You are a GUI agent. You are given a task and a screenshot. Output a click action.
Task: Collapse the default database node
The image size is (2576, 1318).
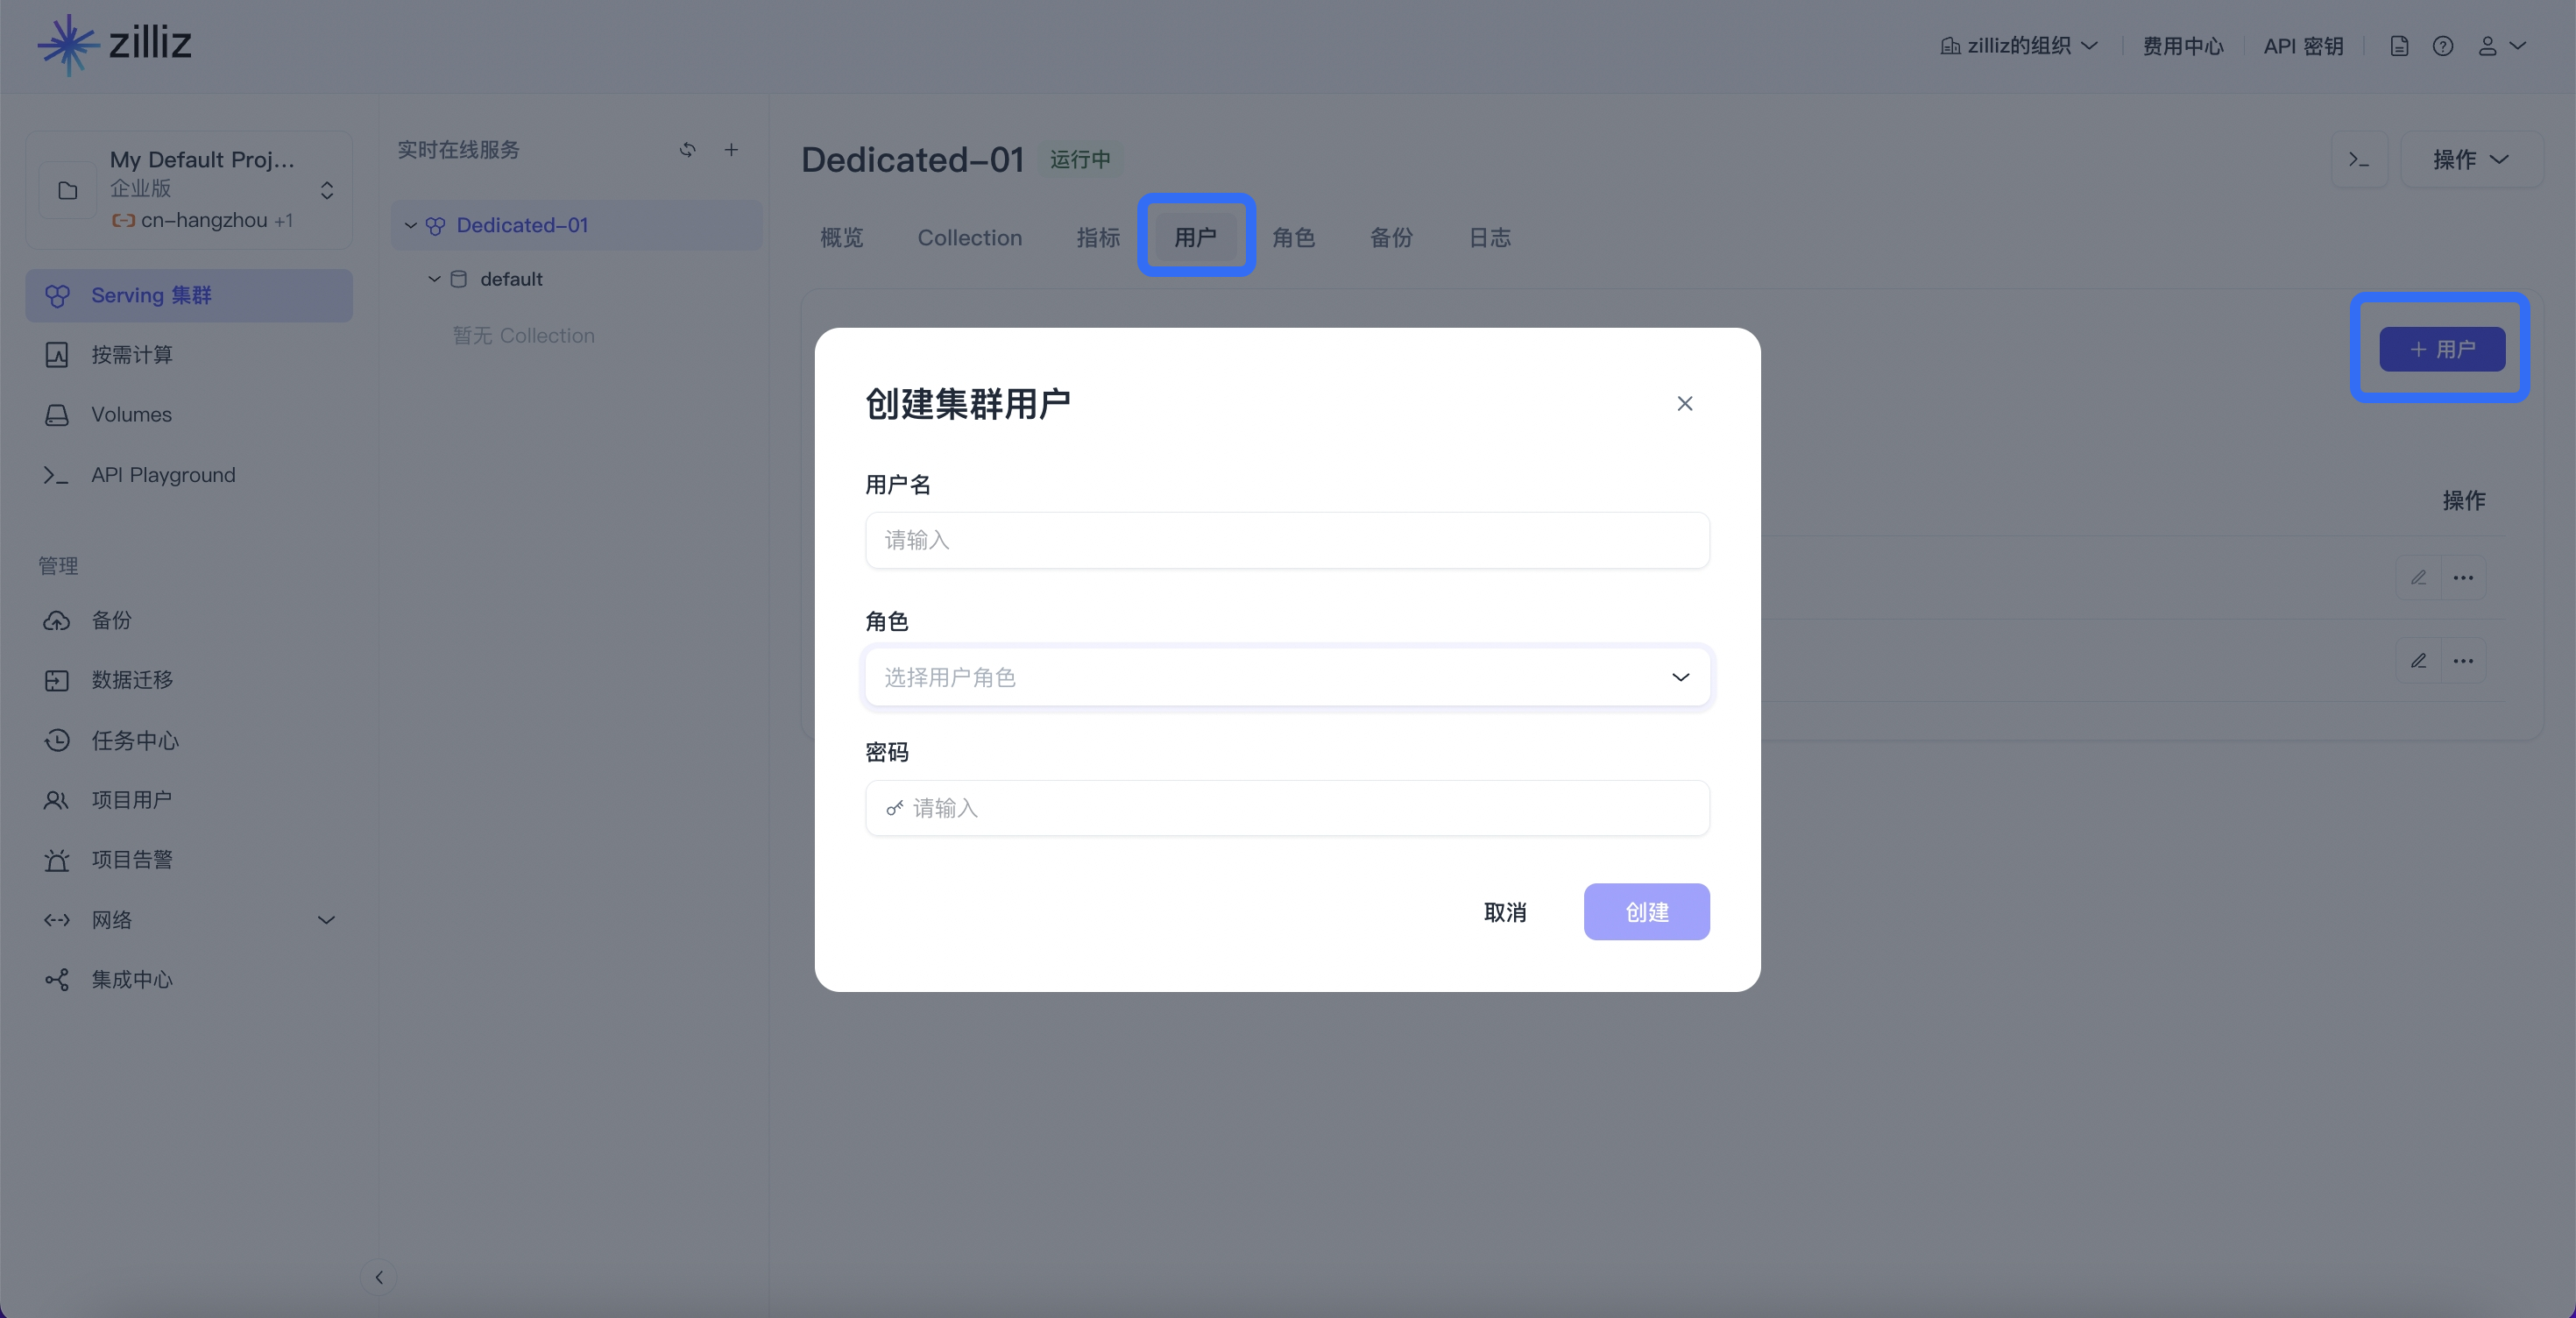click(x=434, y=279)
